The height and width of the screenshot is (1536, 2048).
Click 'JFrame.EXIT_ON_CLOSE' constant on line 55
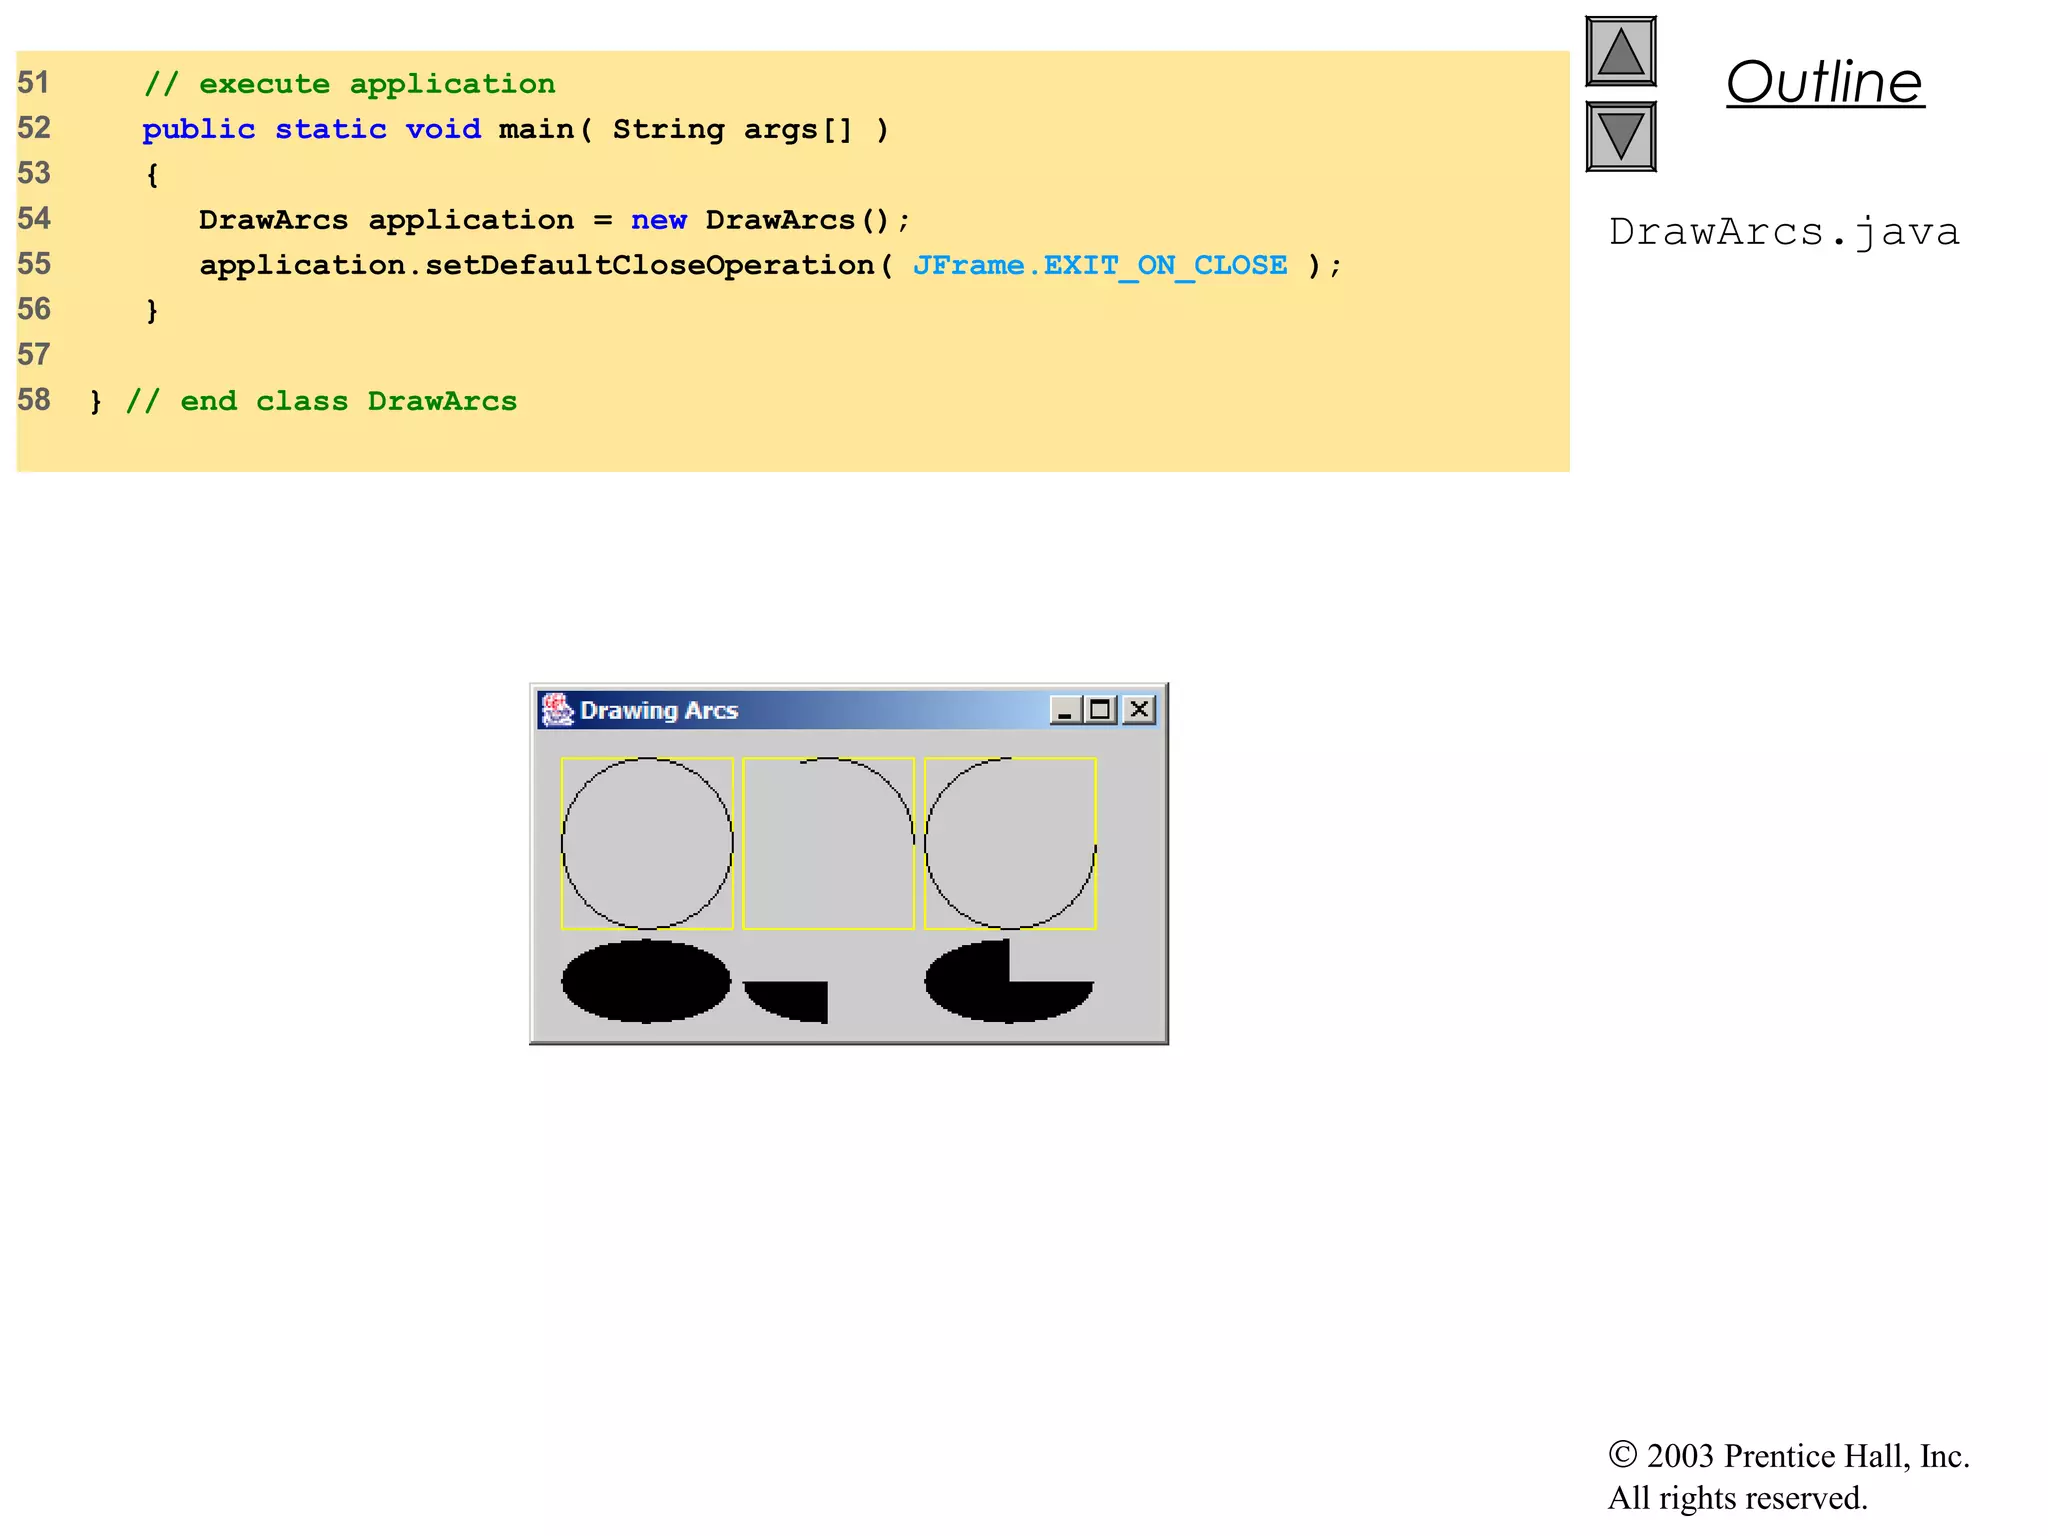1100,265
